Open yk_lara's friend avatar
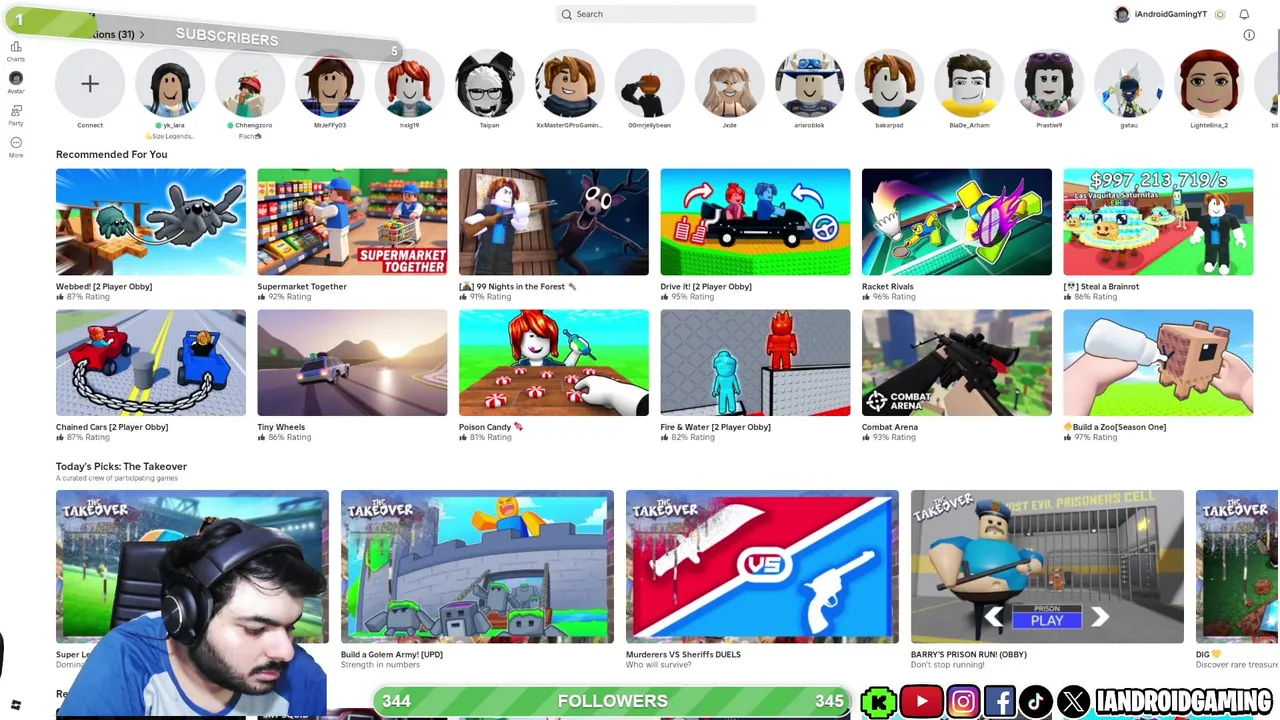The height and width of the screenshot is (720, 1280). coord(170,84)
